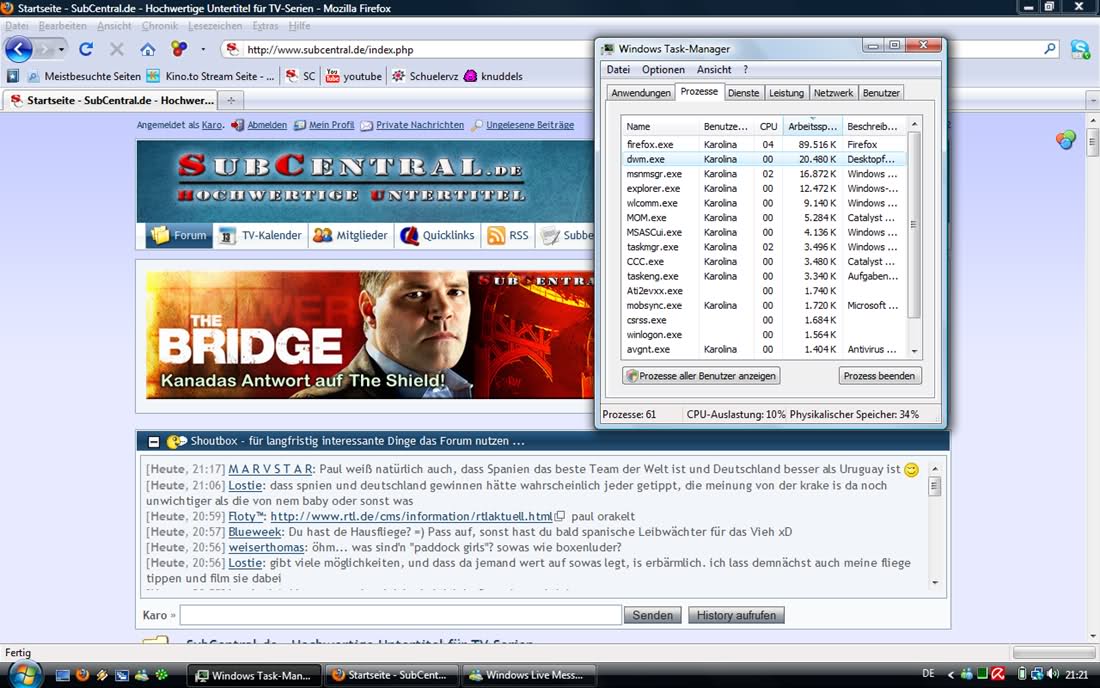Screen dimensions: 1100x688
Task: Open Task Manager's Datei menu
Action: (618, 69)
